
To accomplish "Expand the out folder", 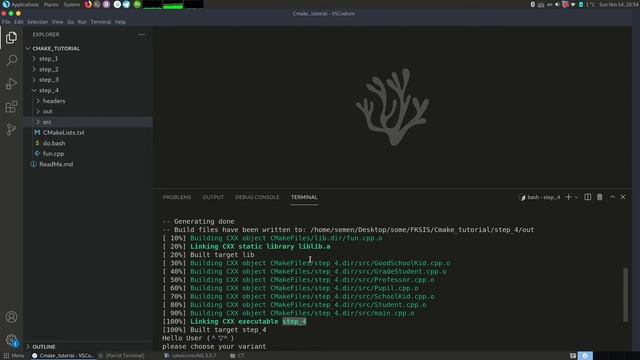I will tap(88, 111).
